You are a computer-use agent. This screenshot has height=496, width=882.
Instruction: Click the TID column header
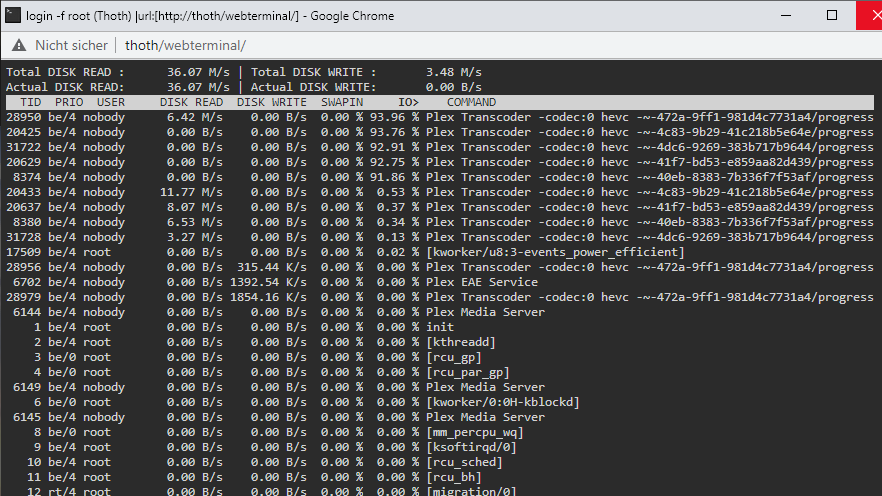click(30, 102)
